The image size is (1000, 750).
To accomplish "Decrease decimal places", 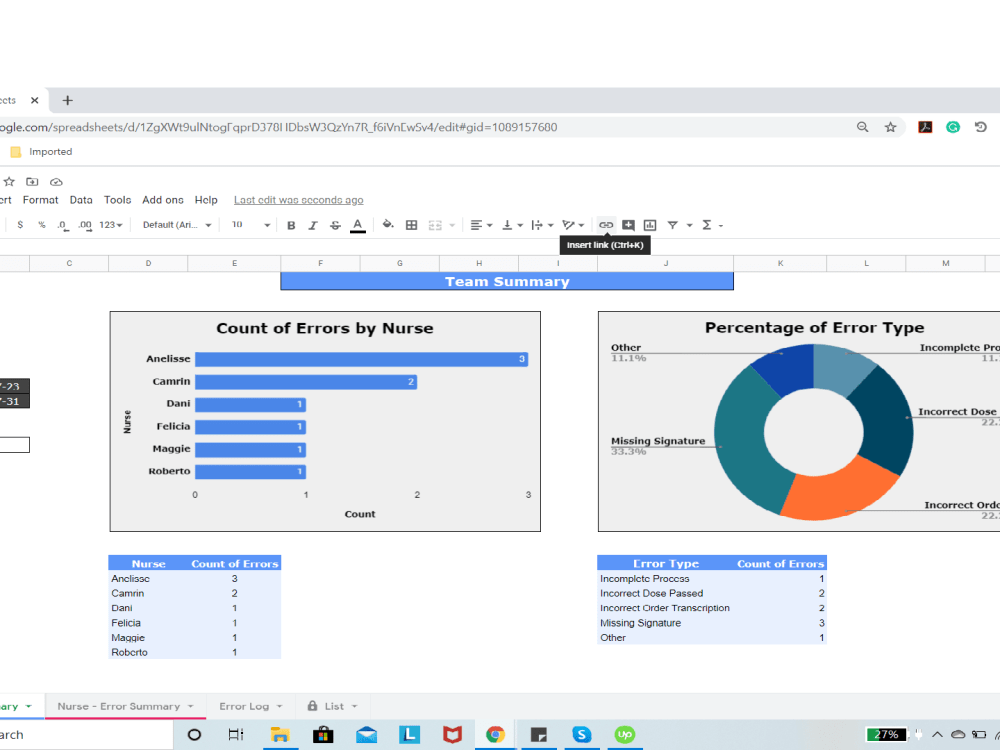I will [62, 225].
